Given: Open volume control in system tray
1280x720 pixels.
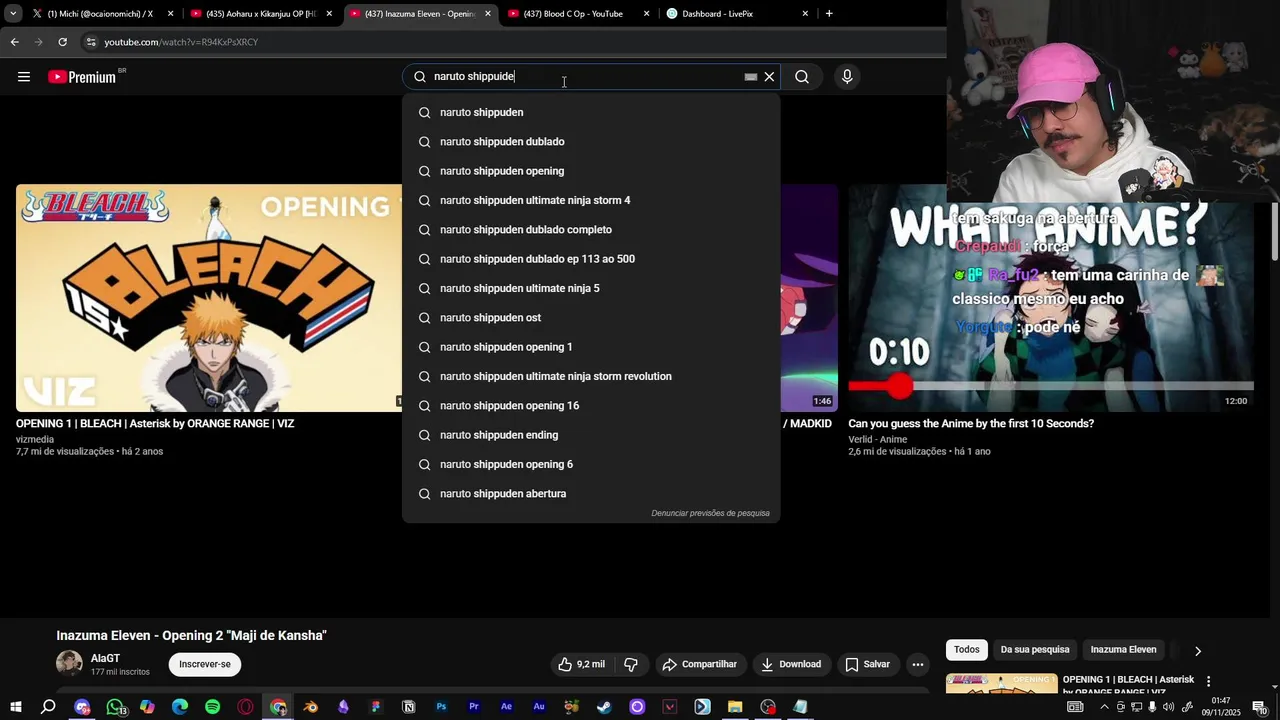Looking at the screenshot, I should point(1169,707).
